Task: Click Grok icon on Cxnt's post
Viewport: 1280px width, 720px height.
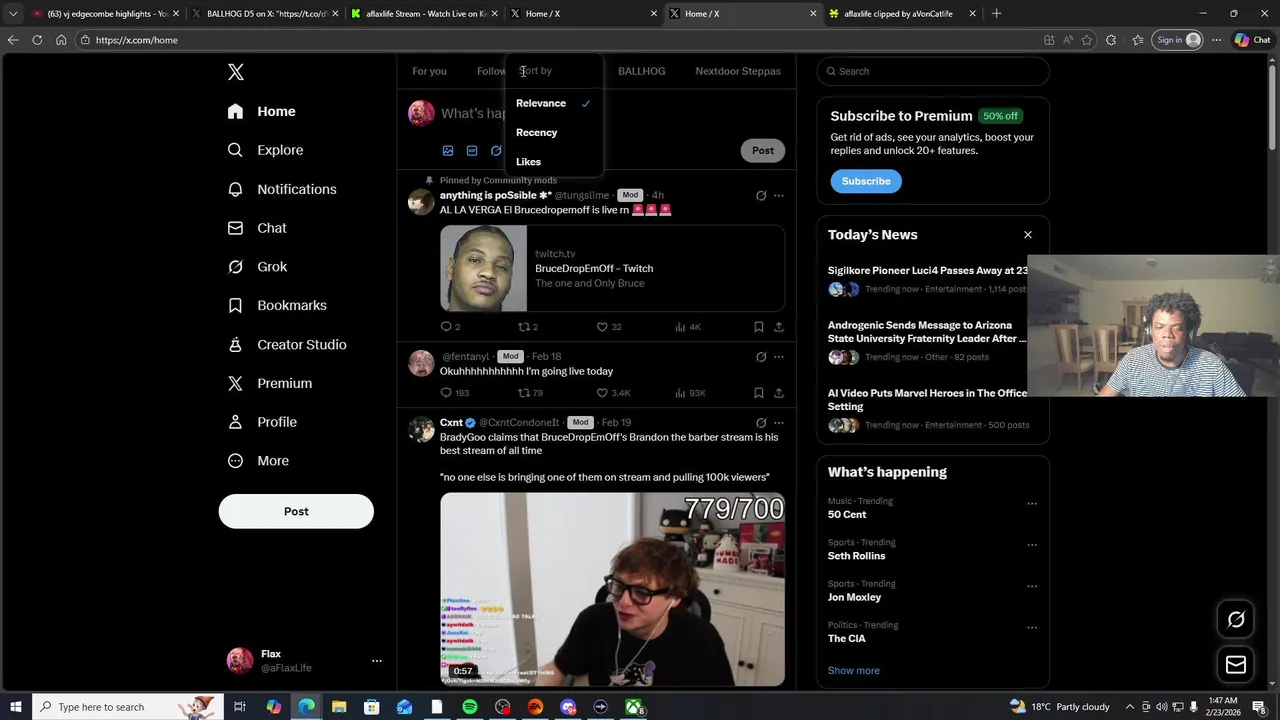Action: (x=761, y=423)
